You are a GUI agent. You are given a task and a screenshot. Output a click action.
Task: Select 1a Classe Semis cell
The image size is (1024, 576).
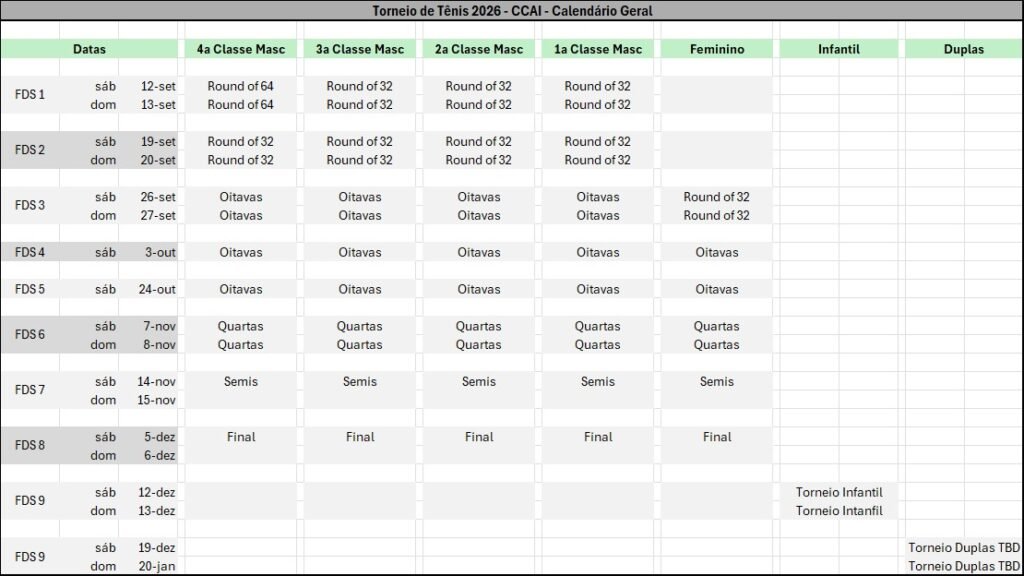[598, 381]
